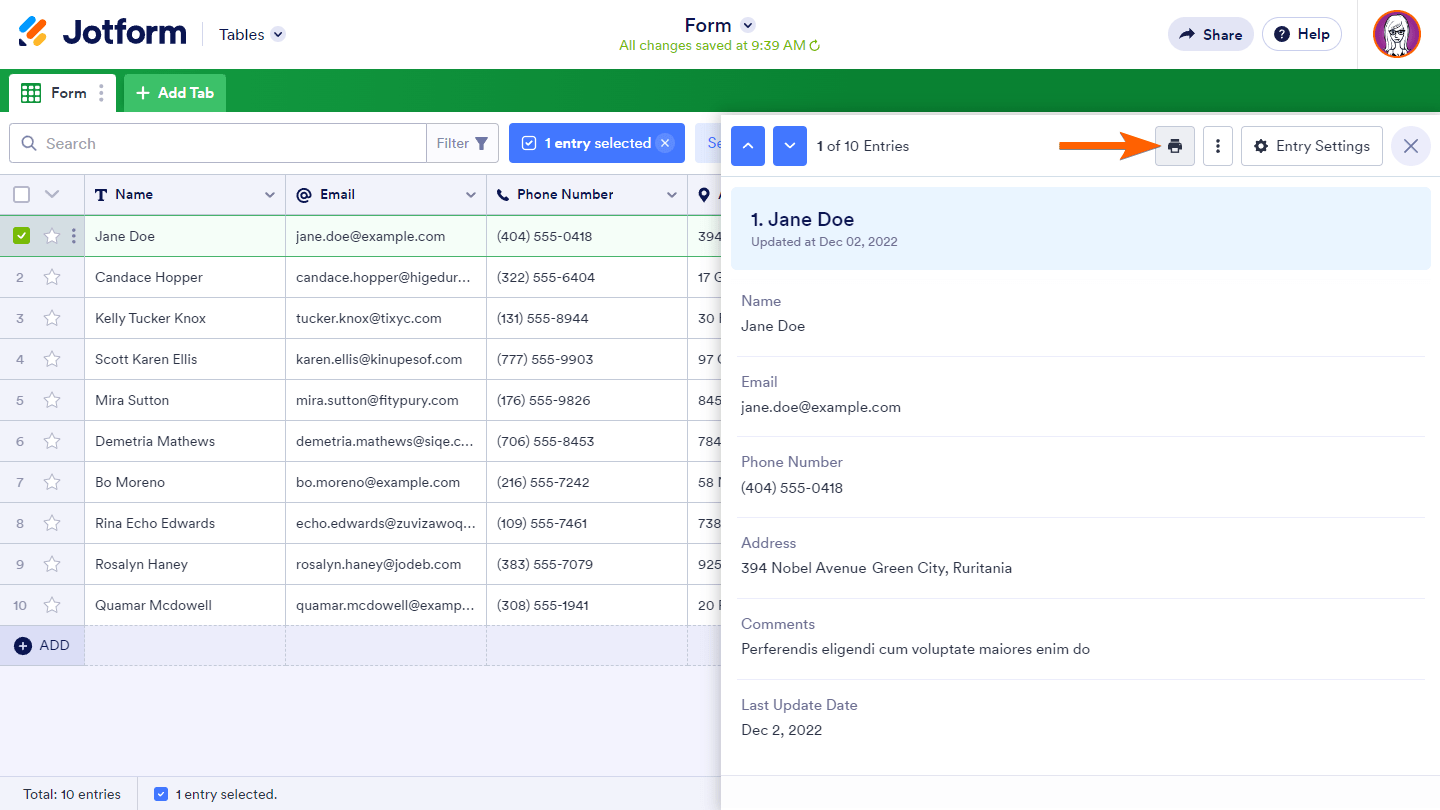Image resolution: width=1440 pixels, height=810 pixels.
Task: Open the Filter button
Action: [x=462, y=143]
